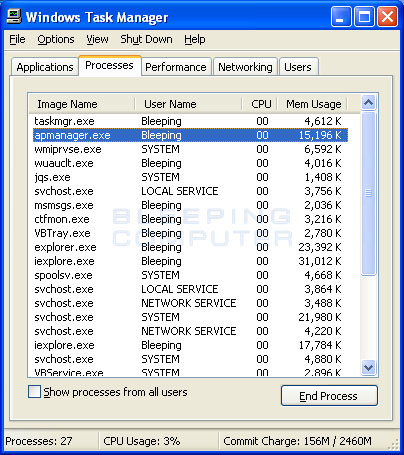Screen dimensions: 404x455
Task: Open the Shut Down menu
Action: pos(146,39)
